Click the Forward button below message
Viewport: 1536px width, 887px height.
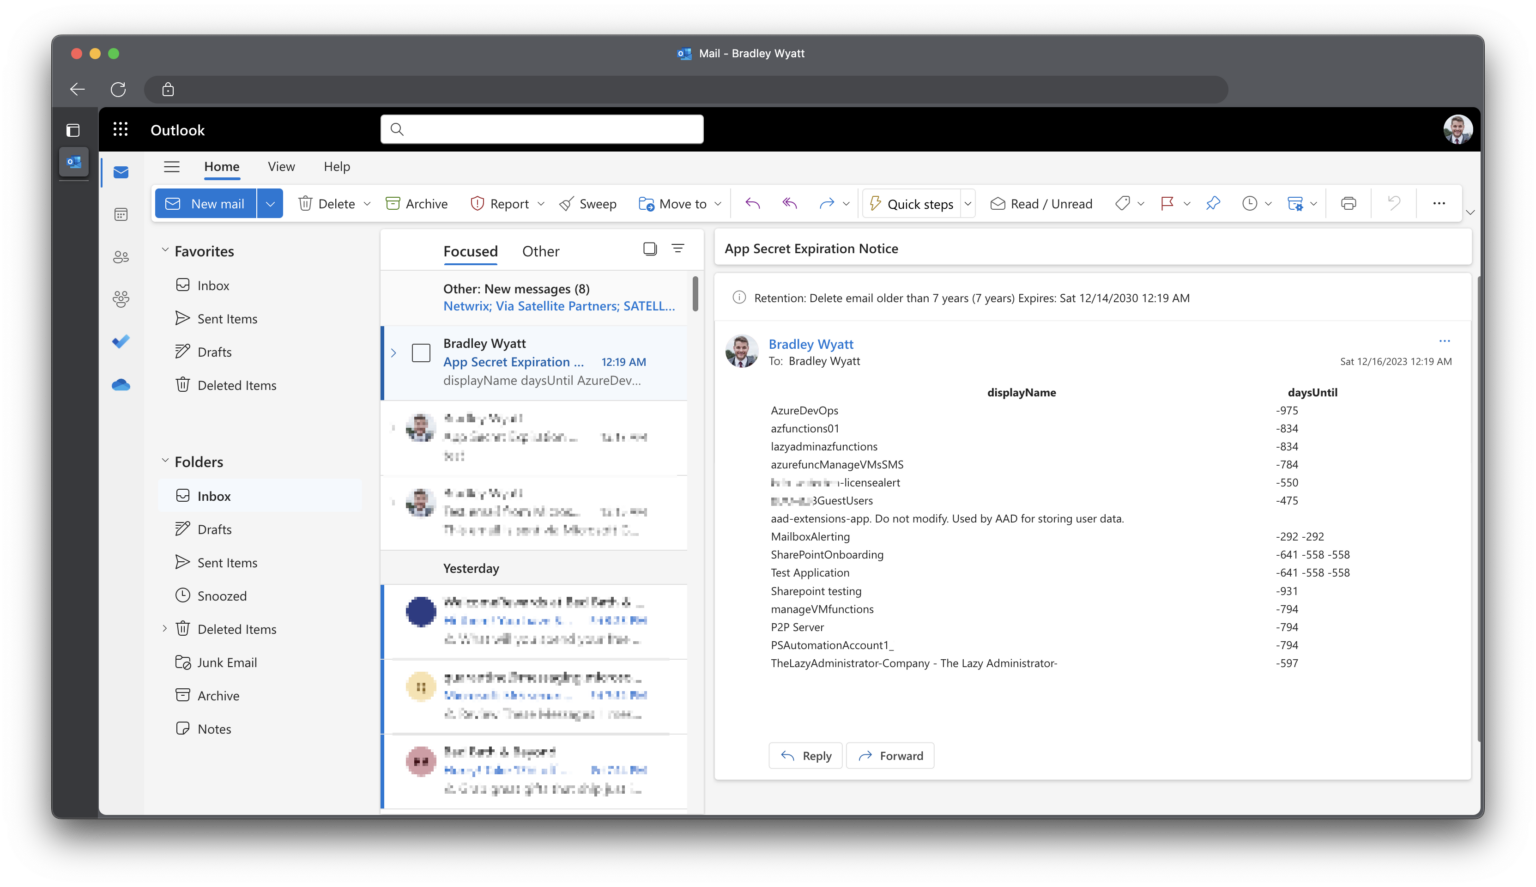coord(890,756)
